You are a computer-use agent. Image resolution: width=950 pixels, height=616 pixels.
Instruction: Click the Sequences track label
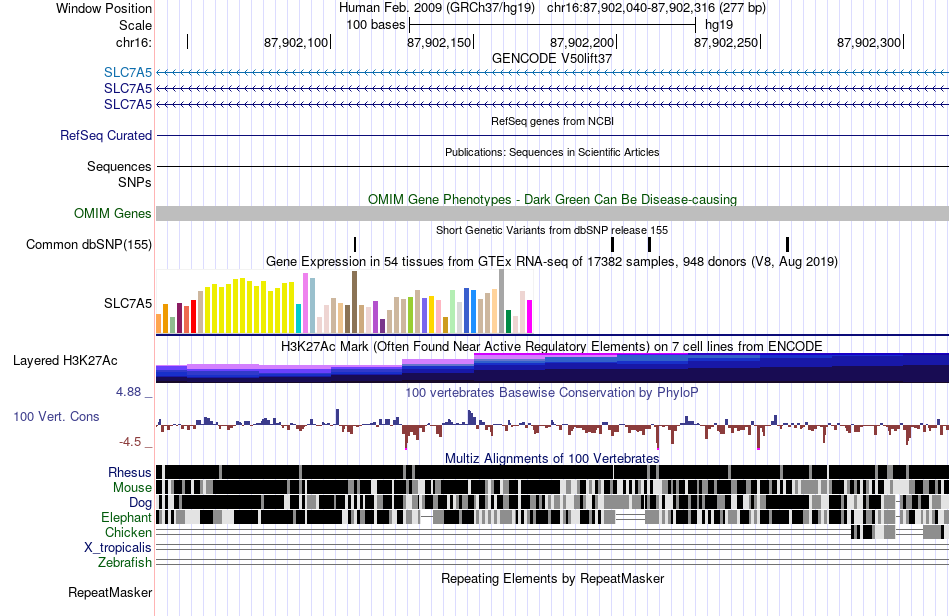pyautogui.click(x=119, y=166)
